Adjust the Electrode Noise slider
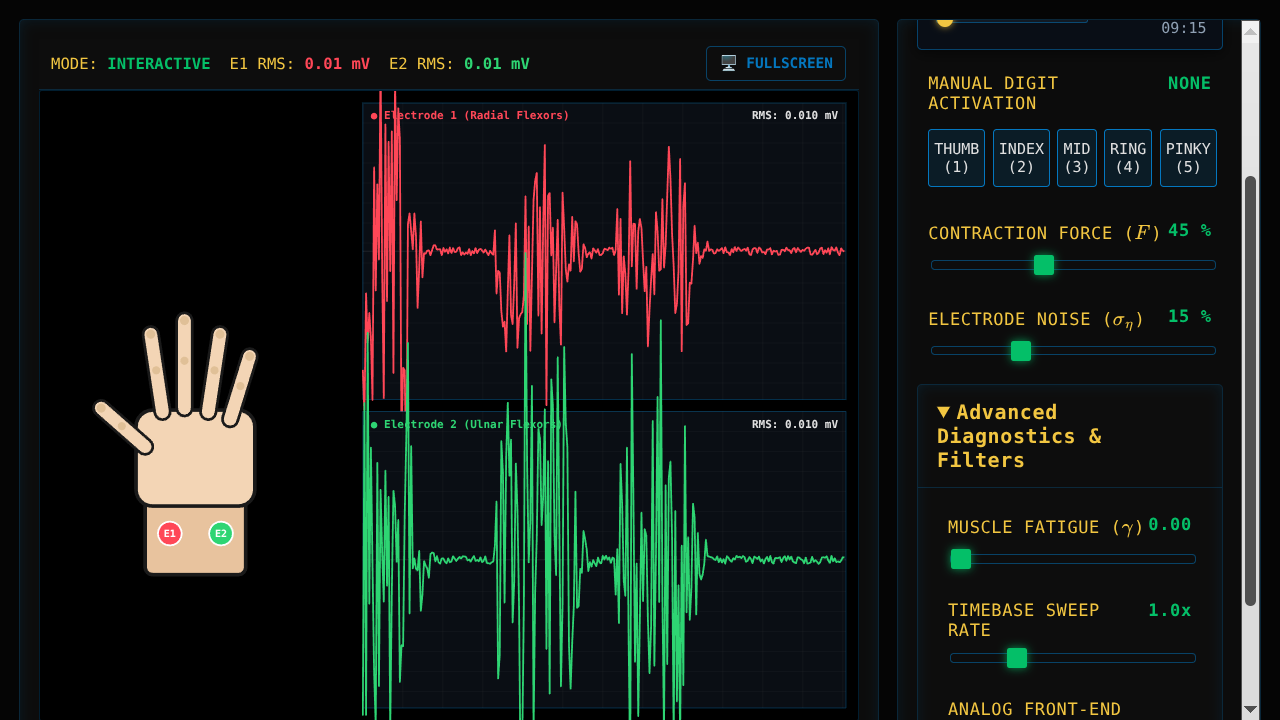Image resolution: width=1280 pixels, height=720 pixels. [1073, 351]
